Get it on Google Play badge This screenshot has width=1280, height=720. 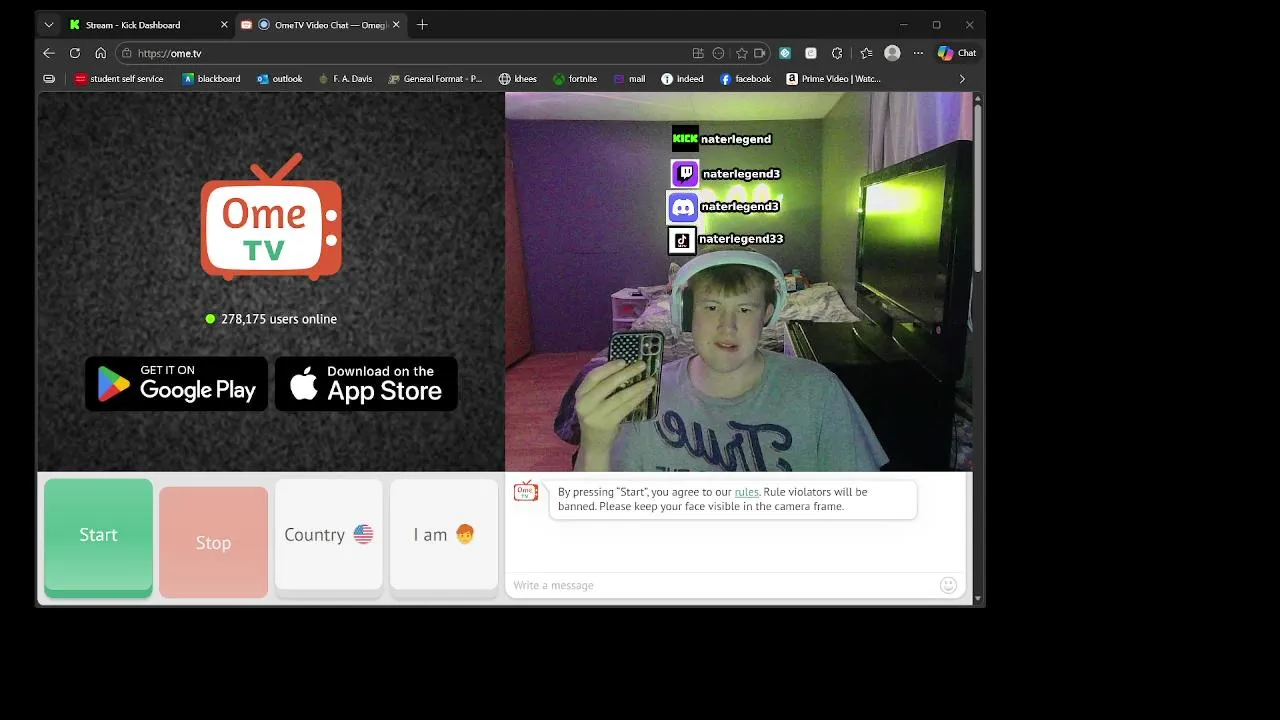[x=176, y=384]
